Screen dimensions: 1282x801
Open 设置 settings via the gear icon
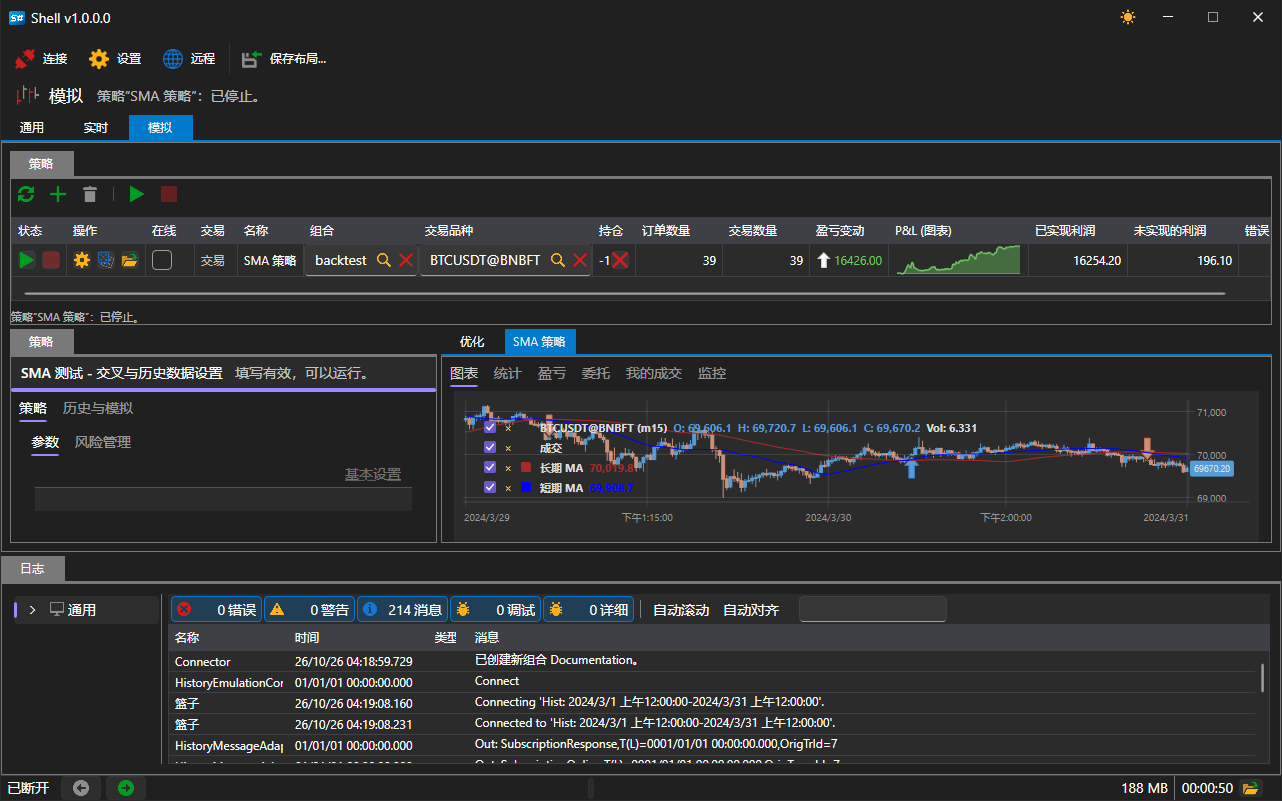99,59
